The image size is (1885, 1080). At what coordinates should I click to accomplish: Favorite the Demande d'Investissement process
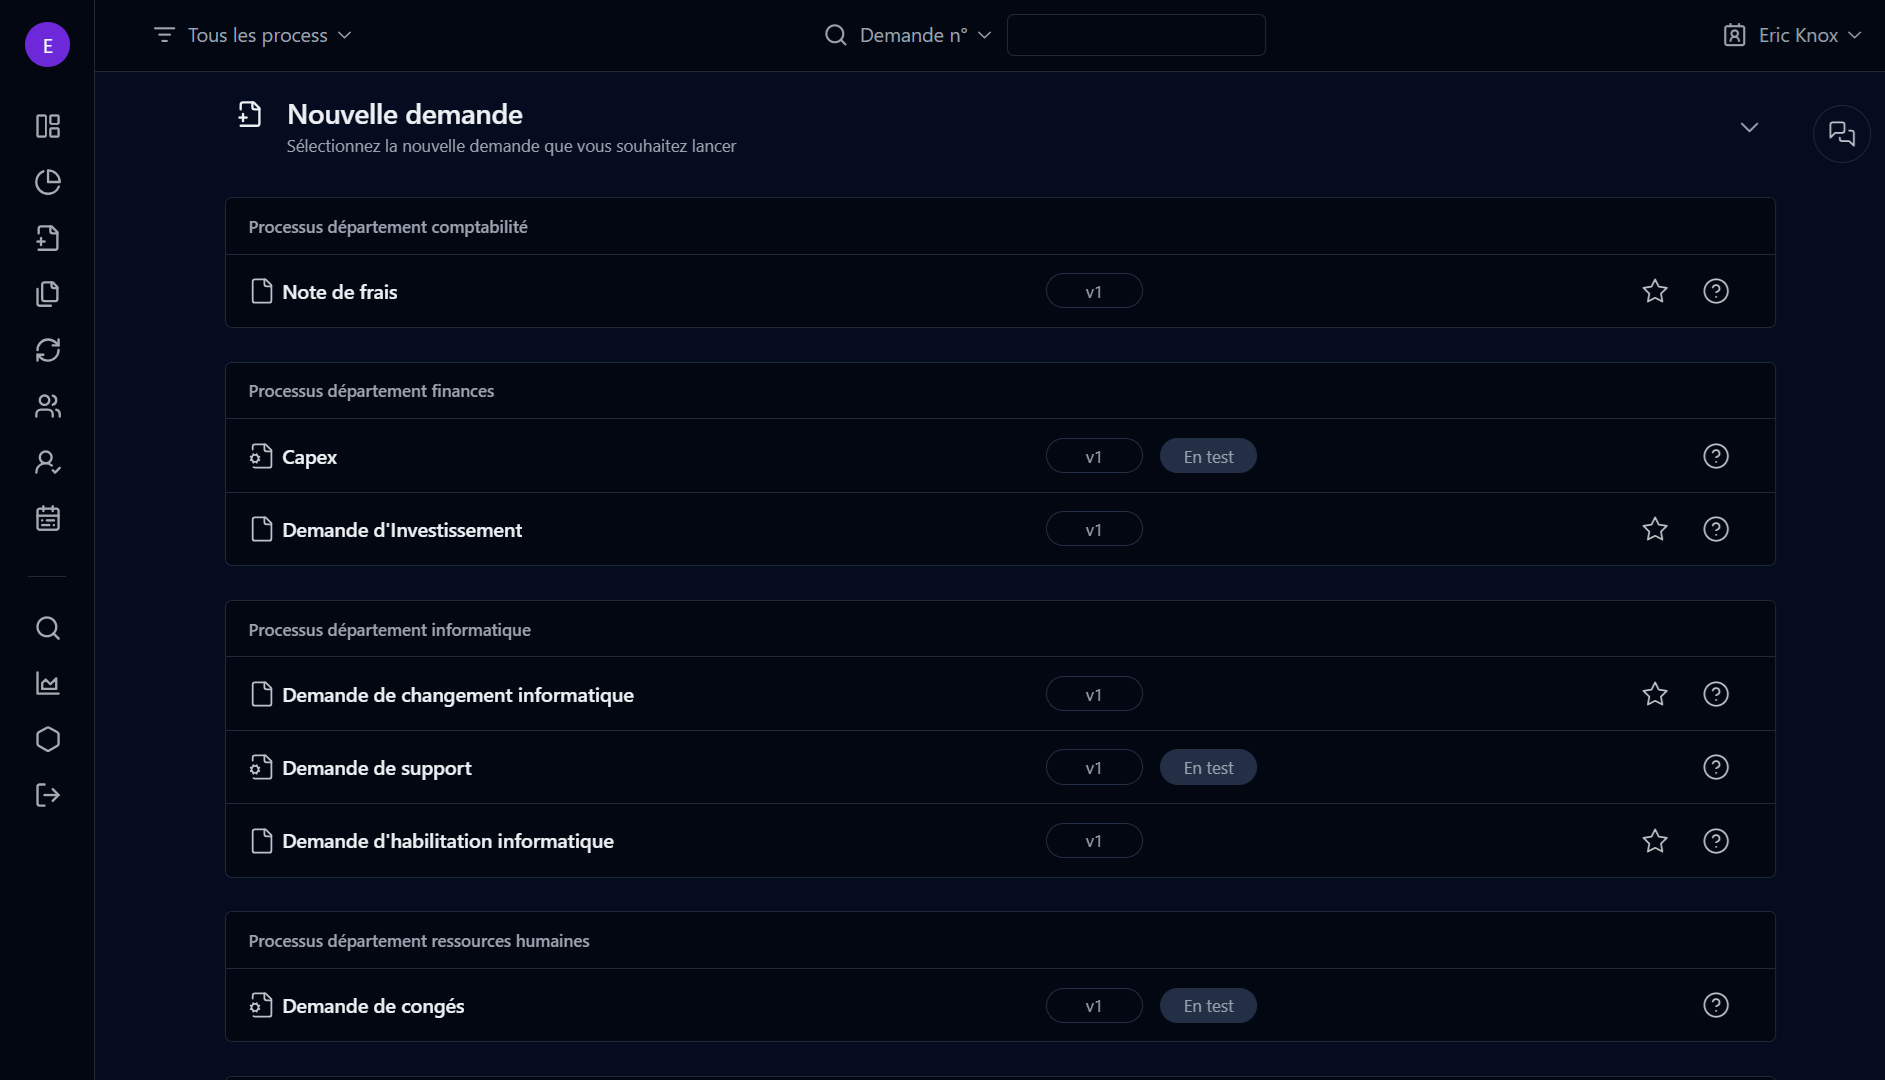coord(1655,529)
